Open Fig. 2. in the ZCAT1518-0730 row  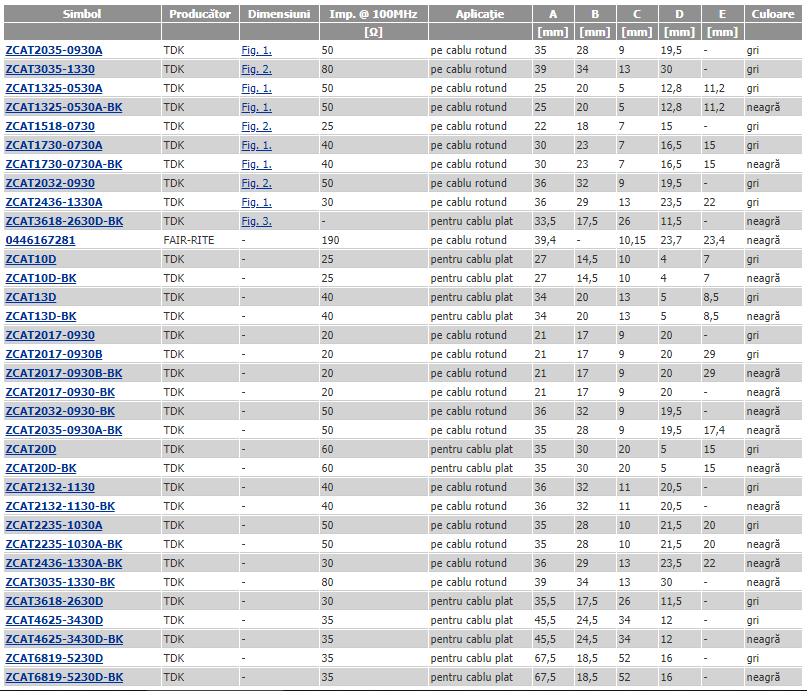(x=256, y=126)
